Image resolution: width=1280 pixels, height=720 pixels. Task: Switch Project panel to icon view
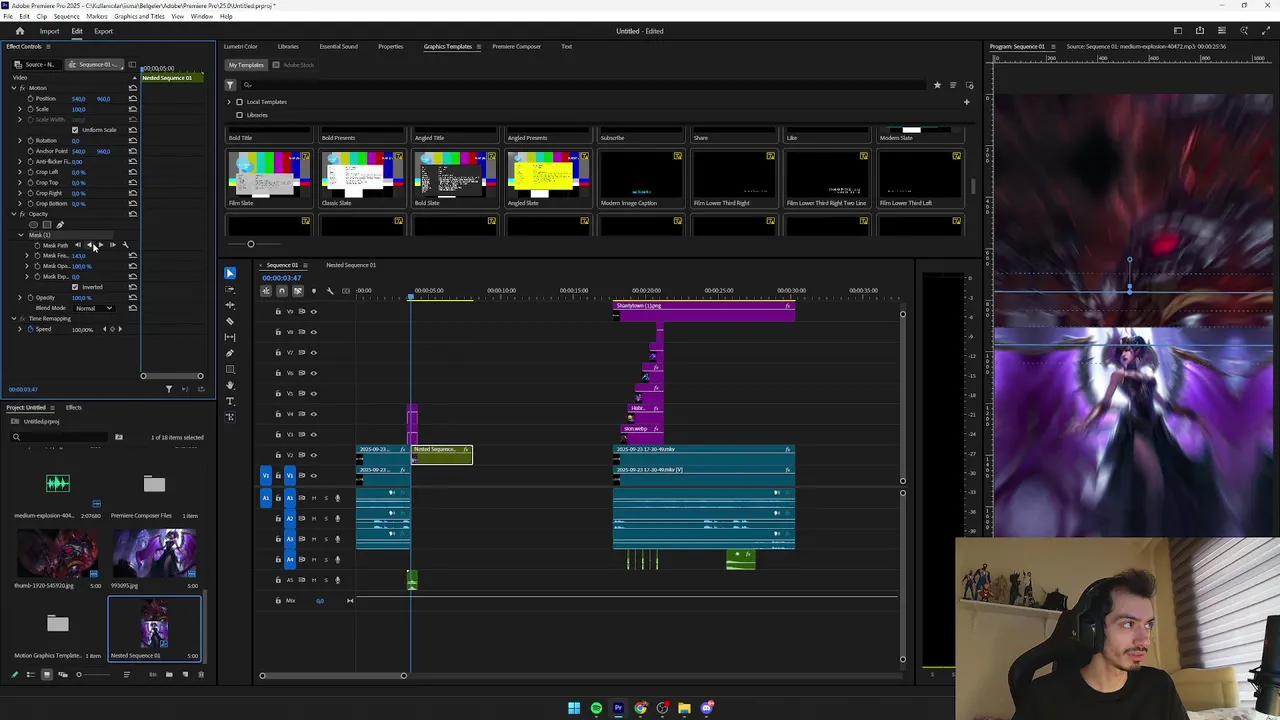point(46,675)
